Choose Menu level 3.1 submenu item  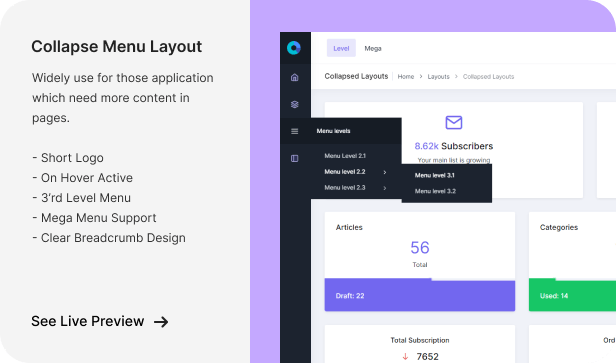(x=434, y=175)
